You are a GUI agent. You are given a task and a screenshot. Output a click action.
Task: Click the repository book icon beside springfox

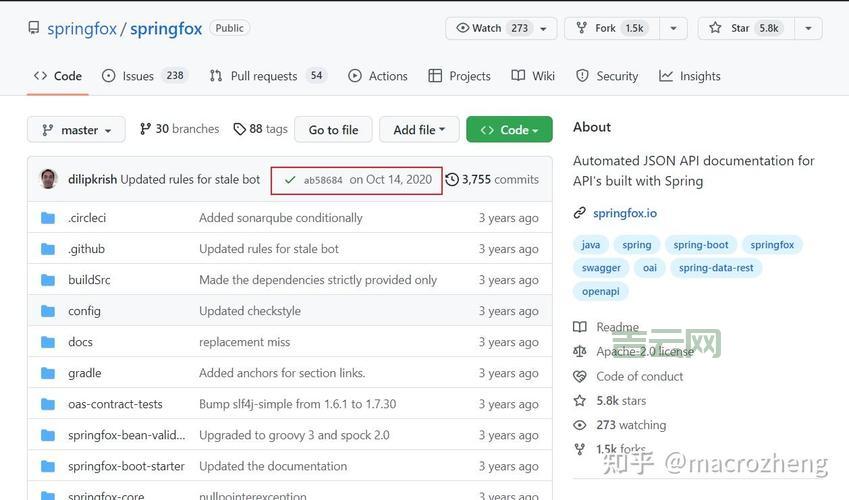click(x=34, y=29)
